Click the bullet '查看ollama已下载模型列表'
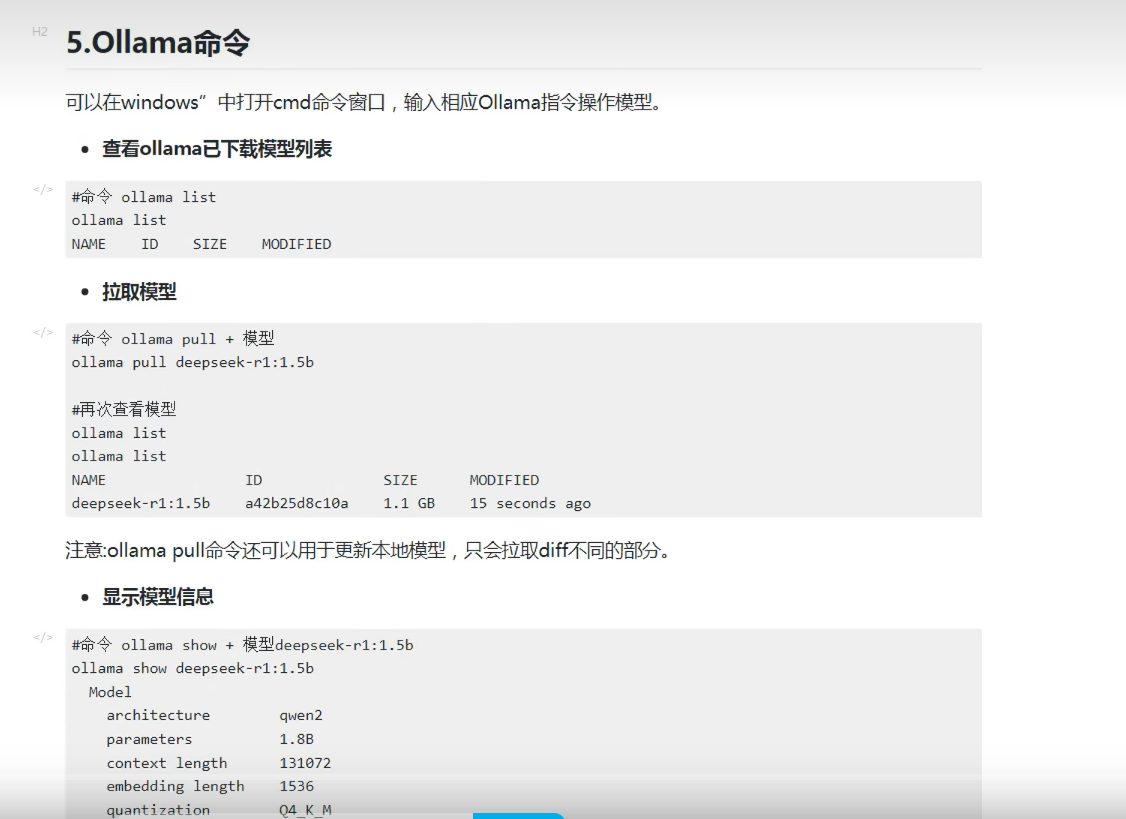Screen dimensions: 1126x819 point(217,149)
